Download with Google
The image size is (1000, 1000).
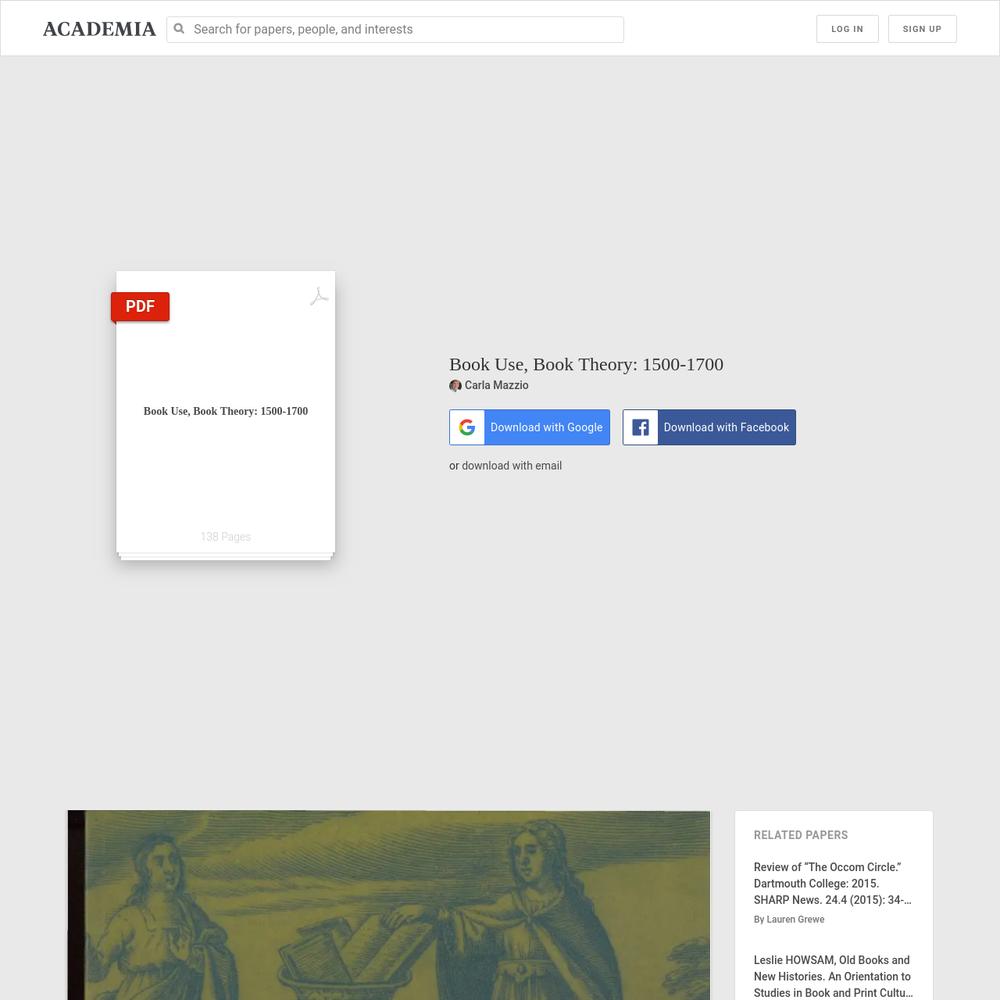[x=529, y=427]
